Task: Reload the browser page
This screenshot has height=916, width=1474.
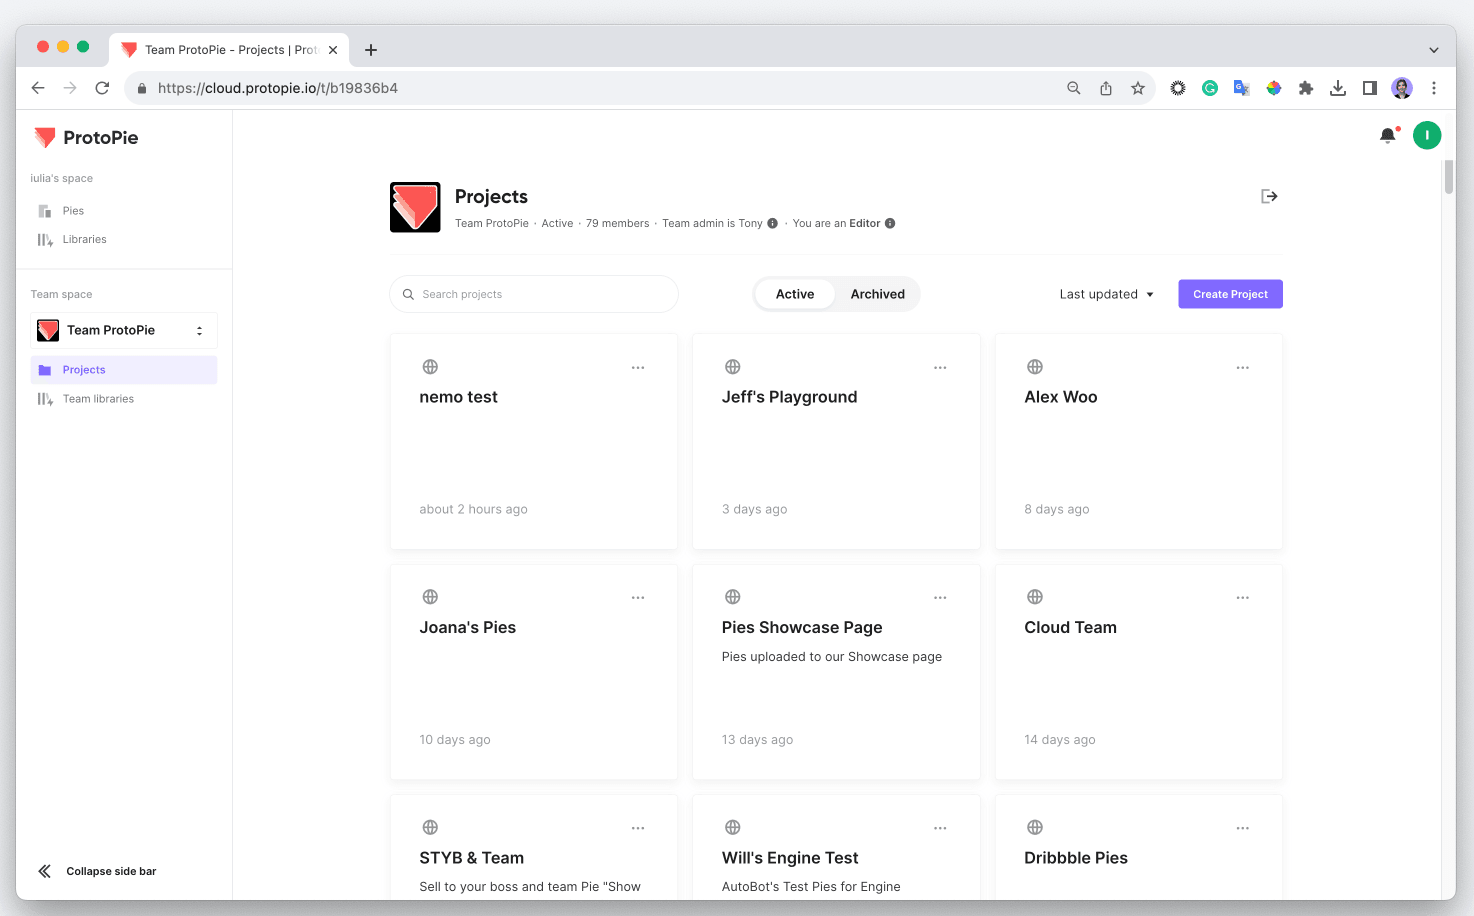Action: pos(102,88)
